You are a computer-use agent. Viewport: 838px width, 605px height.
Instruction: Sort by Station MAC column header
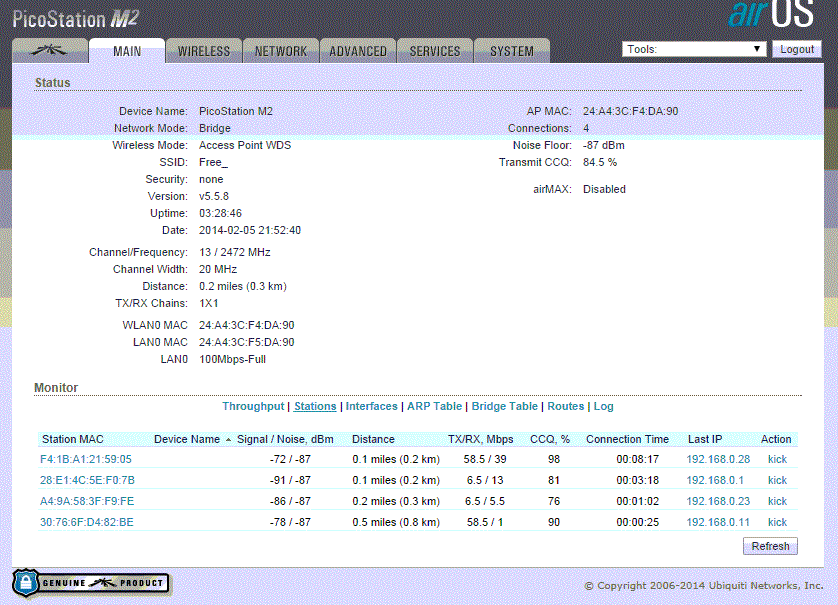coord(73,439)
